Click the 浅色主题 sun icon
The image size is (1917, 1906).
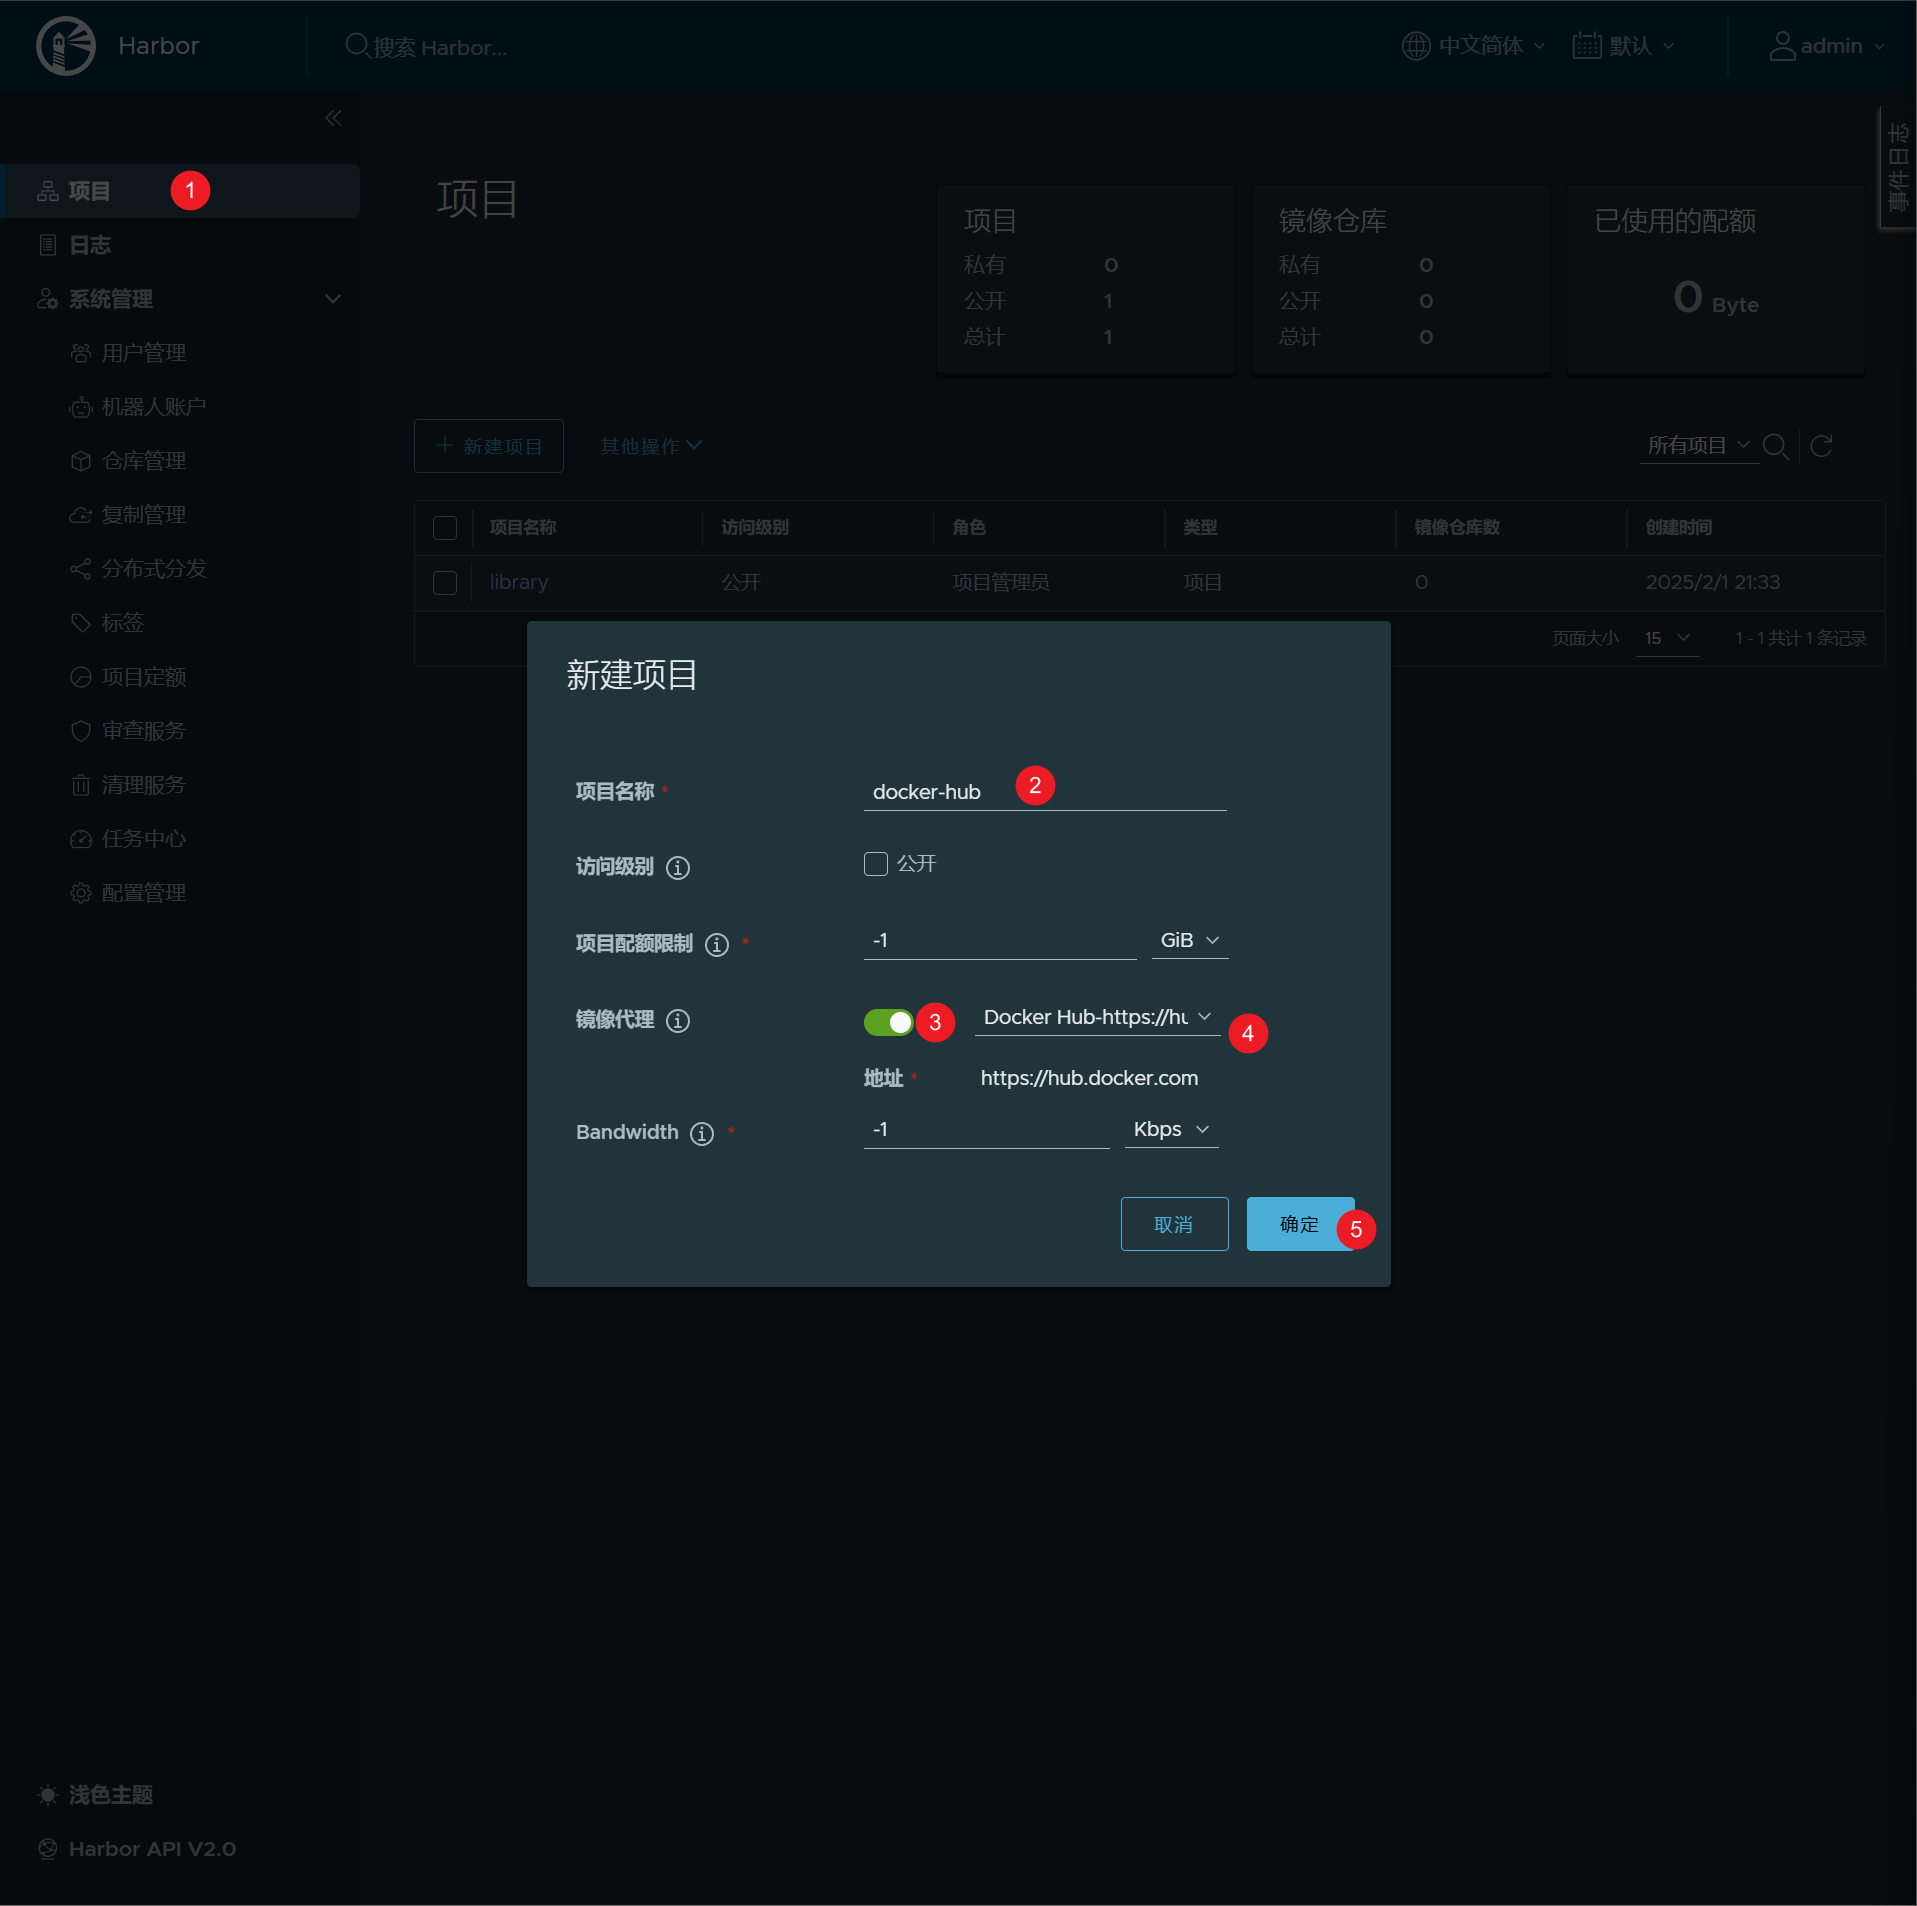point(47,1795)
